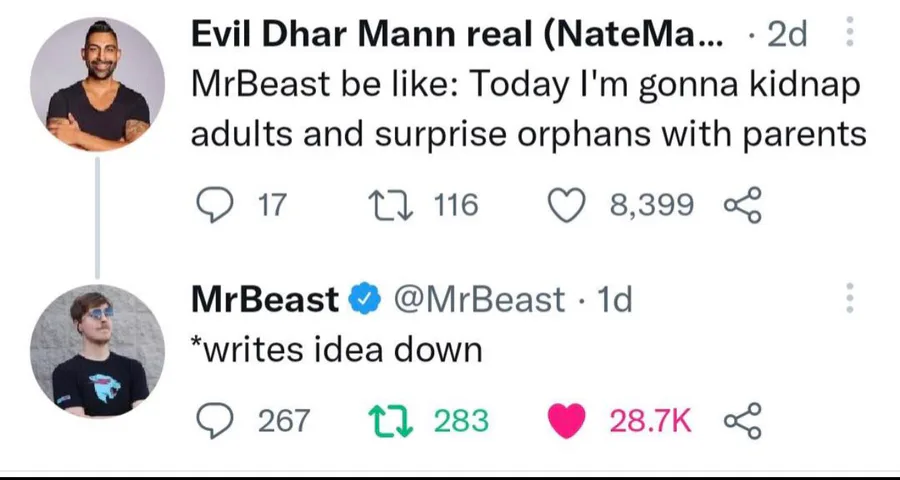Click reply icon on MrBeast's tweet
Image resolution: width=900 pixels, height=480 pixels.
[x=211, y=421]
